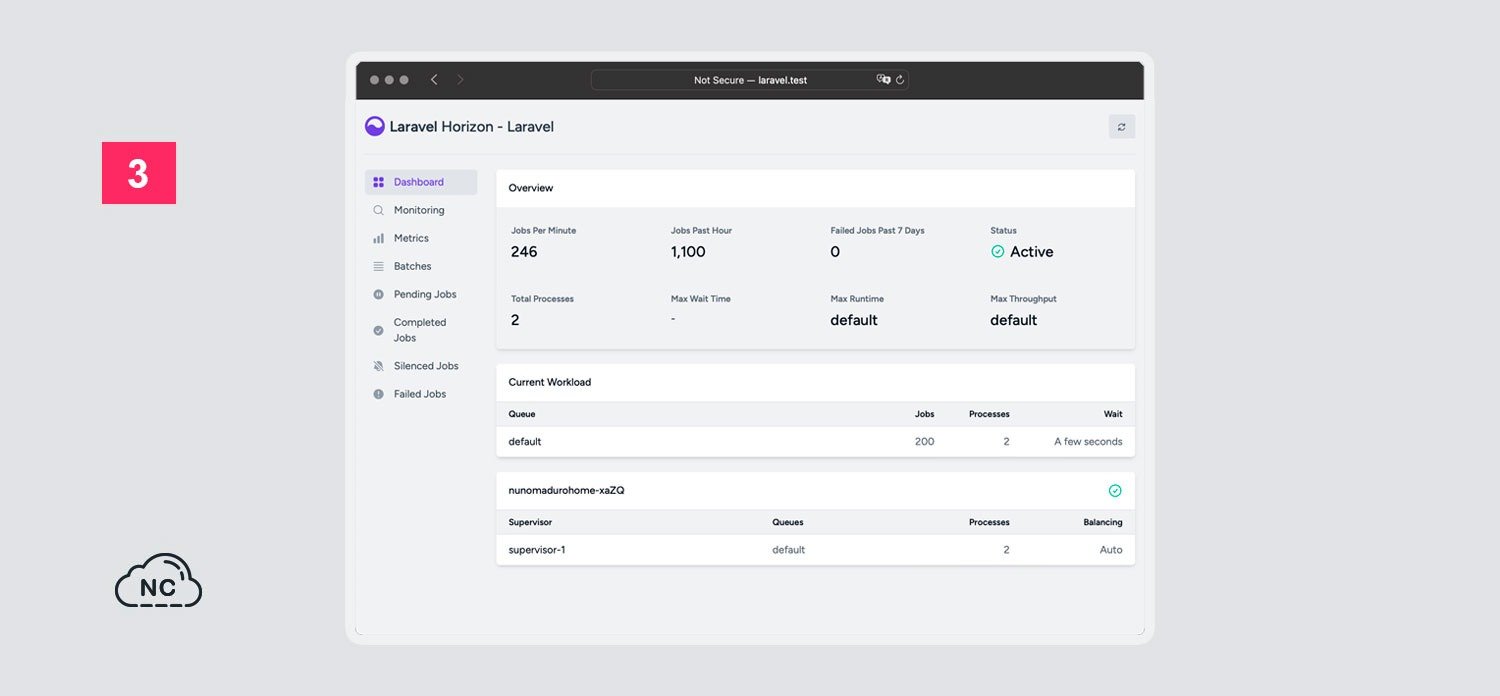Click the default queue row in Current Workload
The image size is (1500, 696).
[x=815, y=441]
